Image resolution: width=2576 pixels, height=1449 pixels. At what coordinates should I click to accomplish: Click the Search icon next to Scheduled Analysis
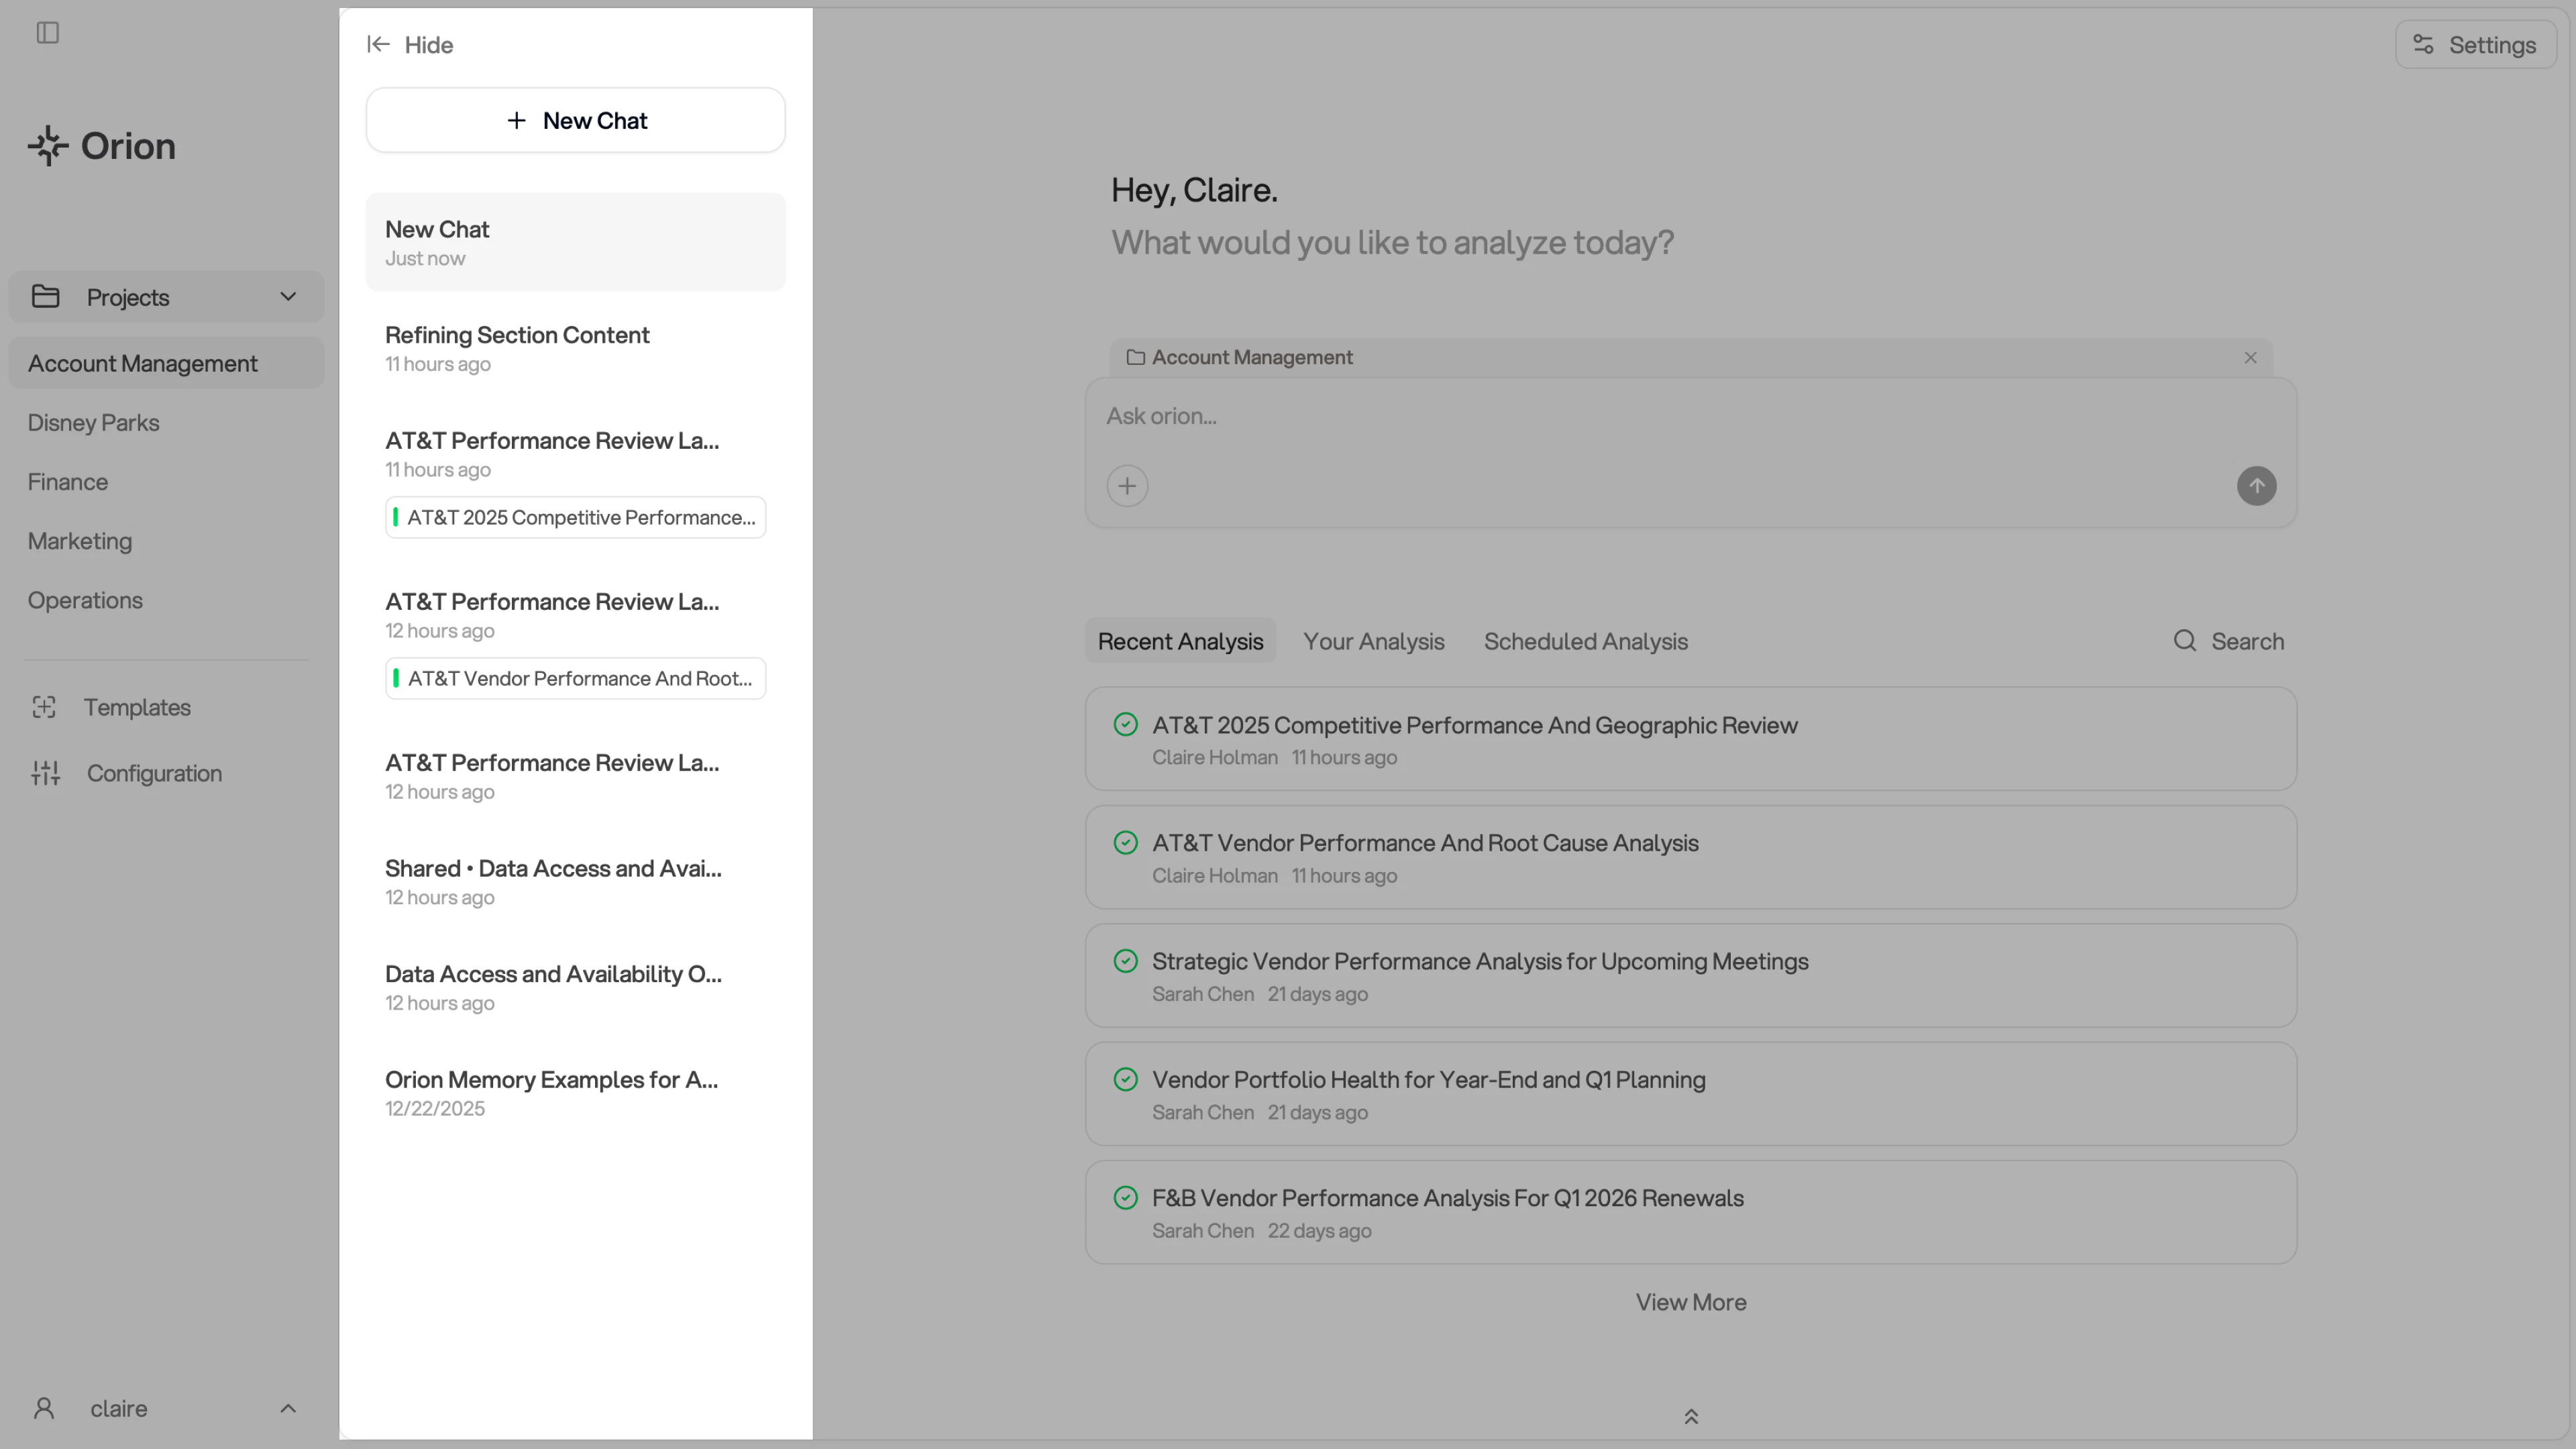(2185, 640)
